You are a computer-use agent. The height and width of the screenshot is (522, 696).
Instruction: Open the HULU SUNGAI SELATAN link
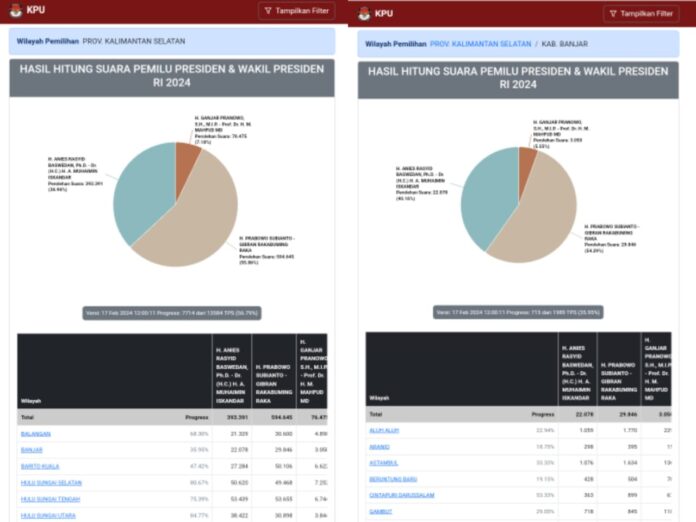coord(52,482)
